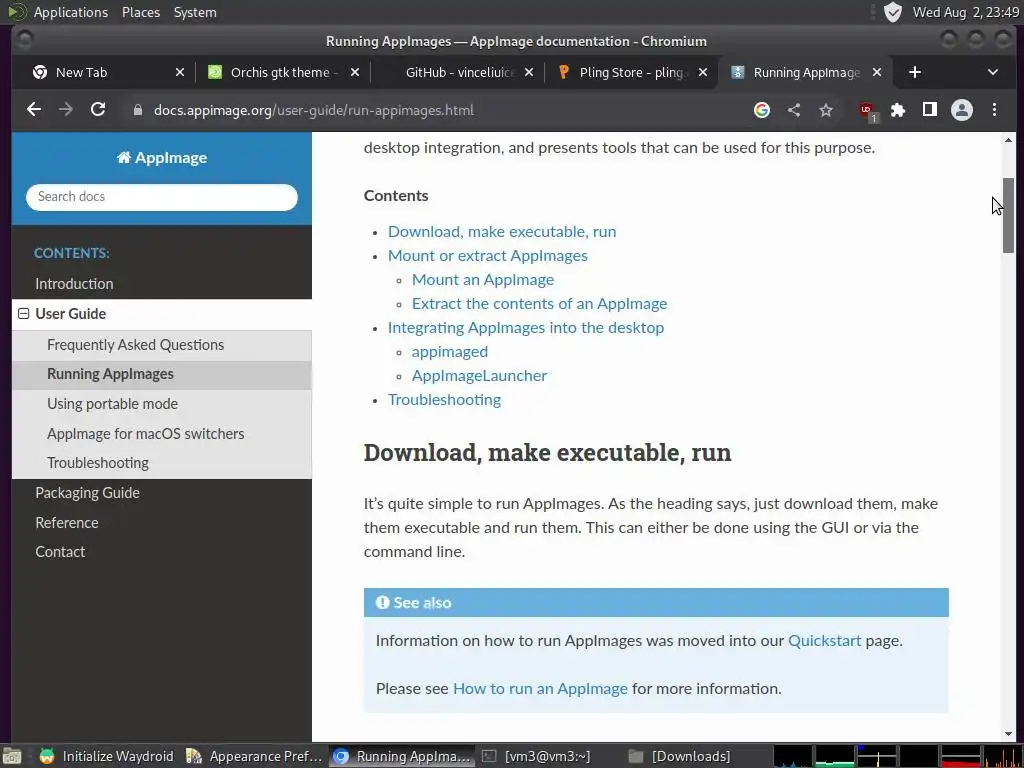The width and height of the screenshot is (1024, 768).
Task: Follow the appimaged contents link
Action: pyautogui.click(x=450, y=351)
